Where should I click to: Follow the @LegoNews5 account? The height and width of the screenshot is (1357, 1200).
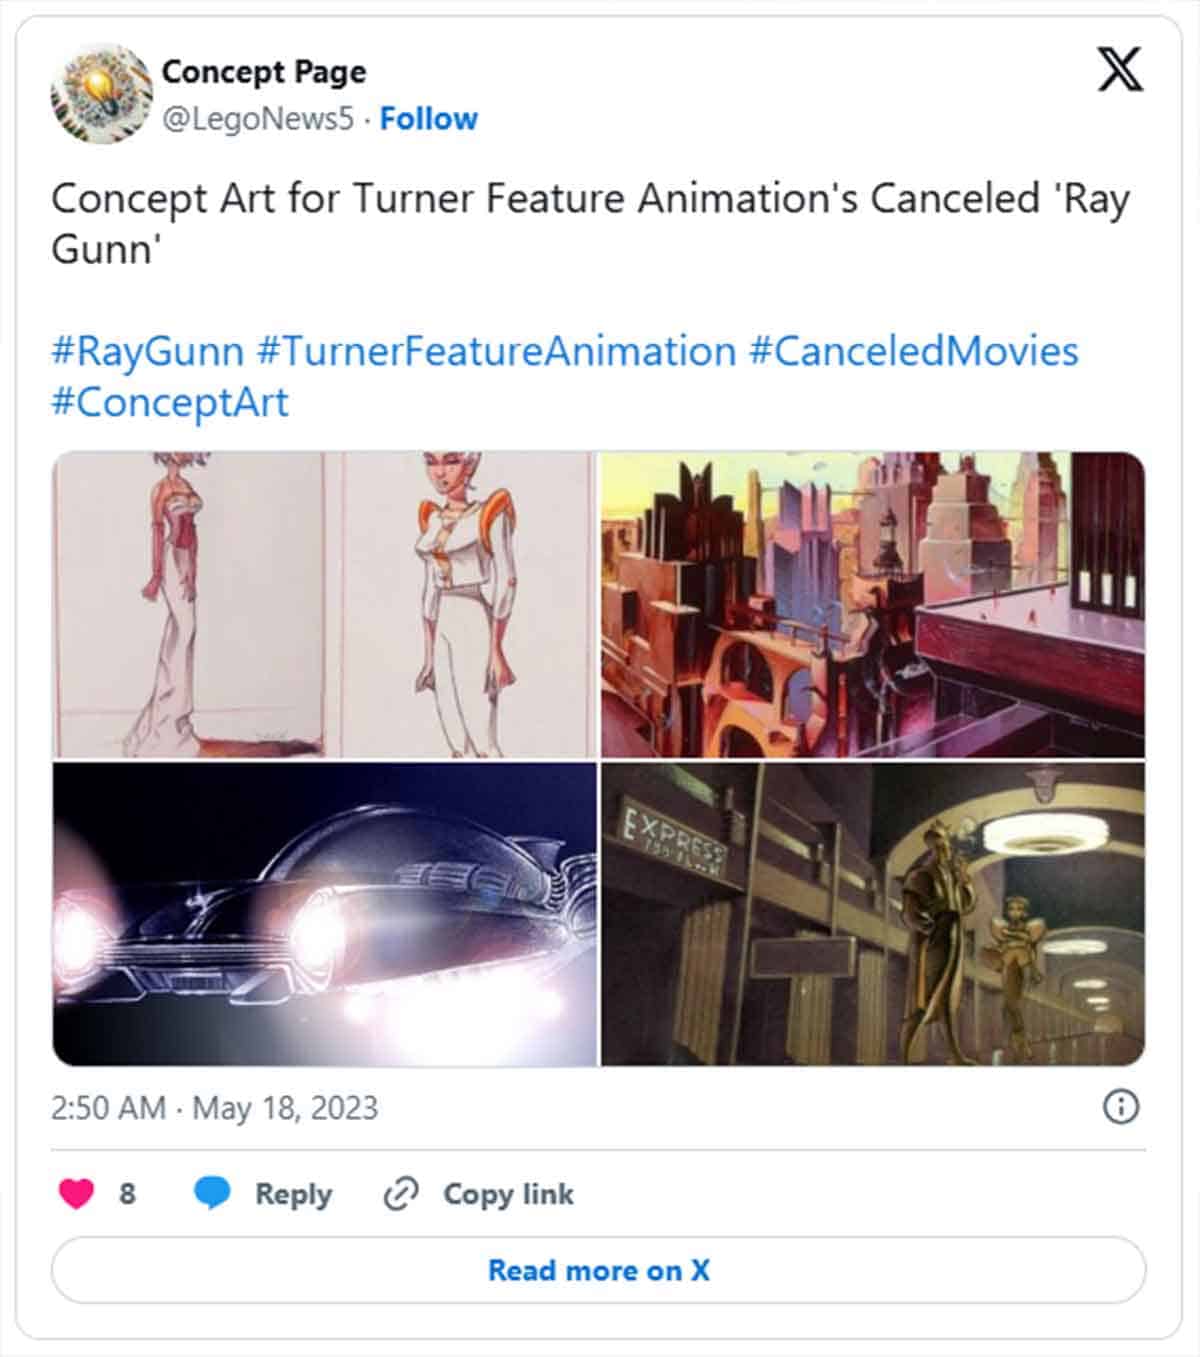428,119
